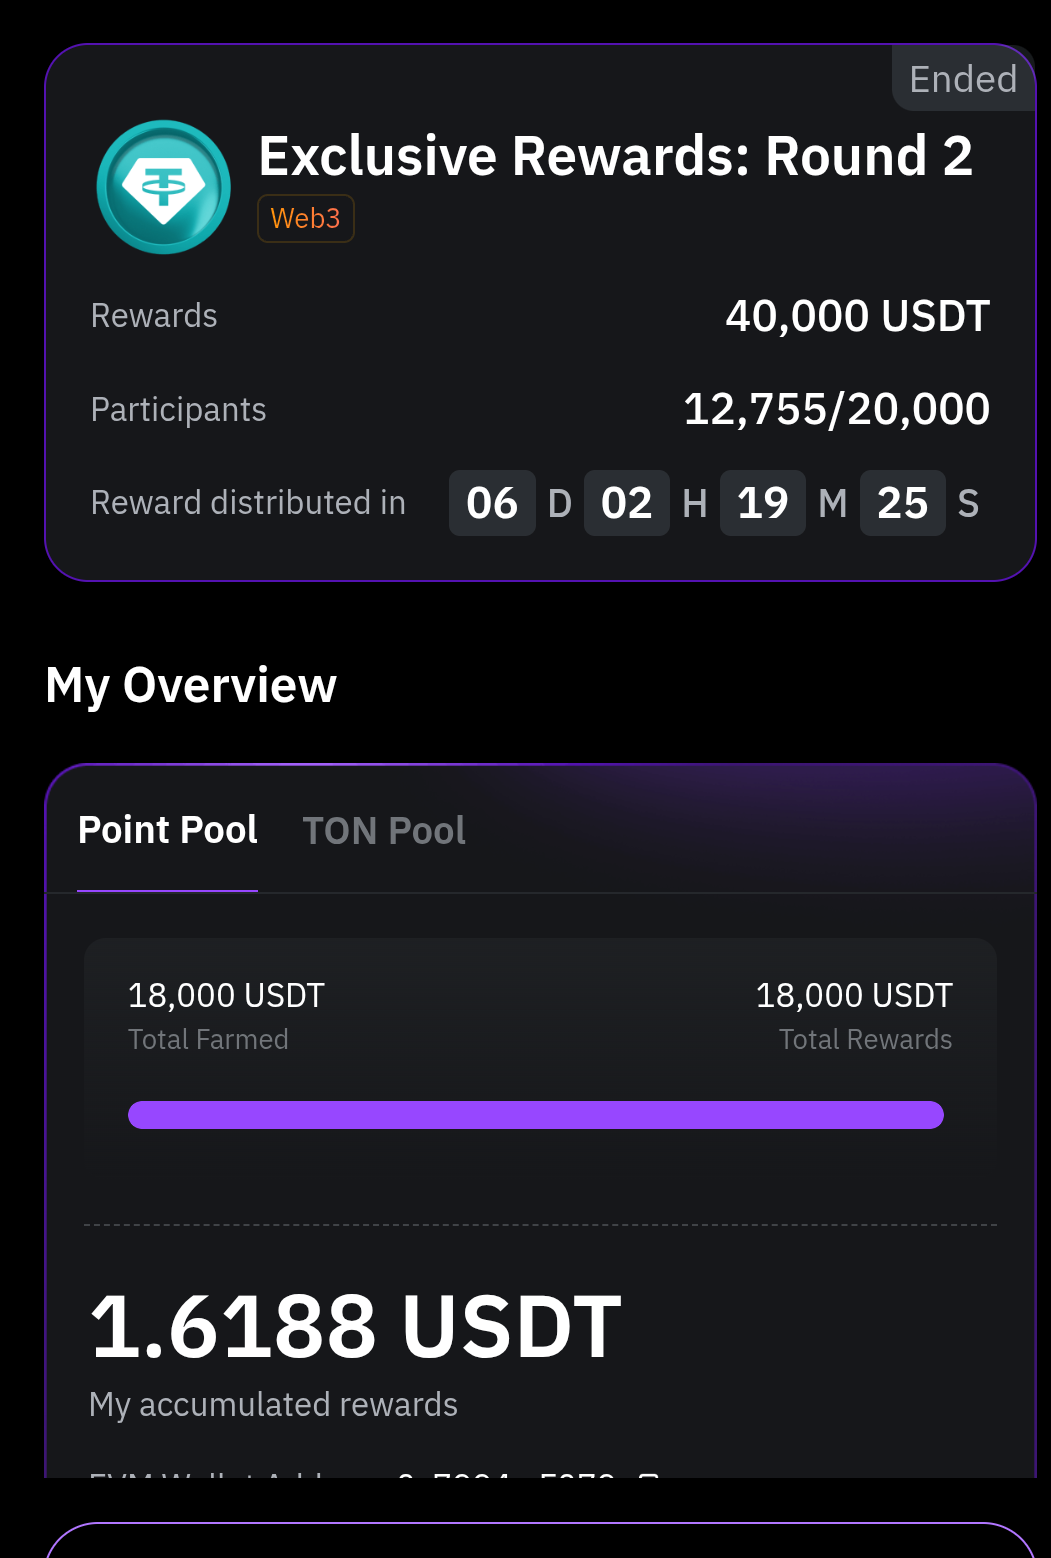1051x1558 pixels.
Task: Tap the My accumulated rewards label
Action: click(273, 1405)
